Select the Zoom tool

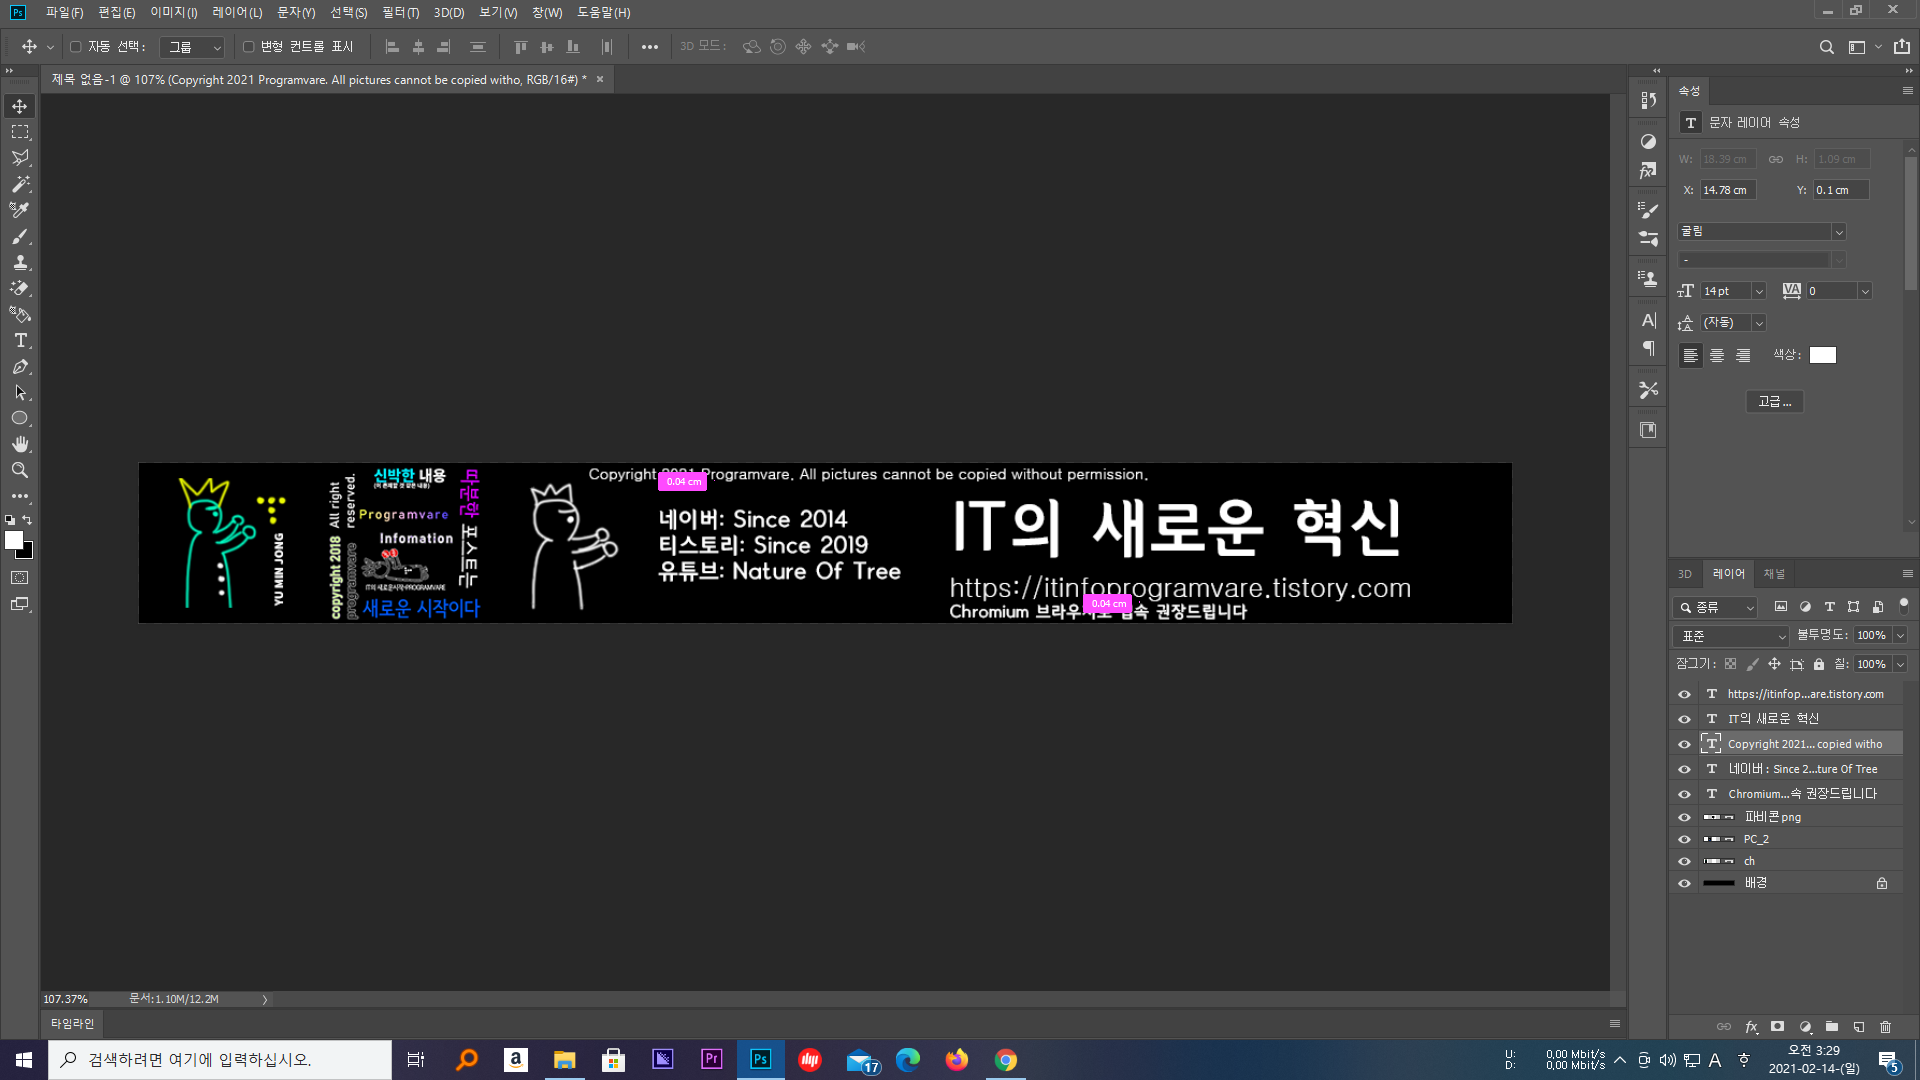click(x=20, y=470)
